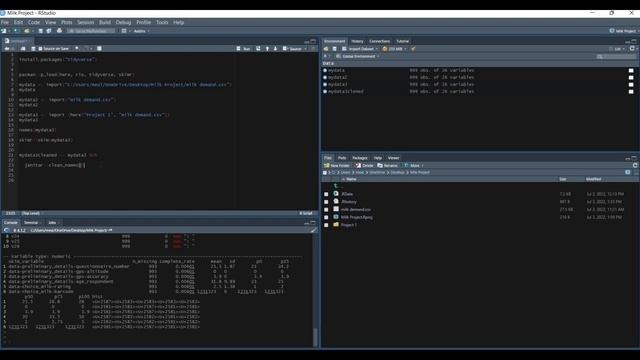Screen dimensions: 640x360
Task: Click the open file folder icon
Action: coord(27,31)
